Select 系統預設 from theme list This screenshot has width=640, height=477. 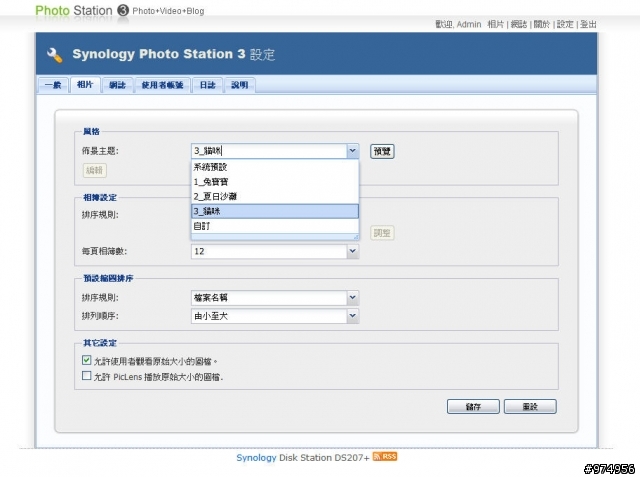click(x=275, y=167)
